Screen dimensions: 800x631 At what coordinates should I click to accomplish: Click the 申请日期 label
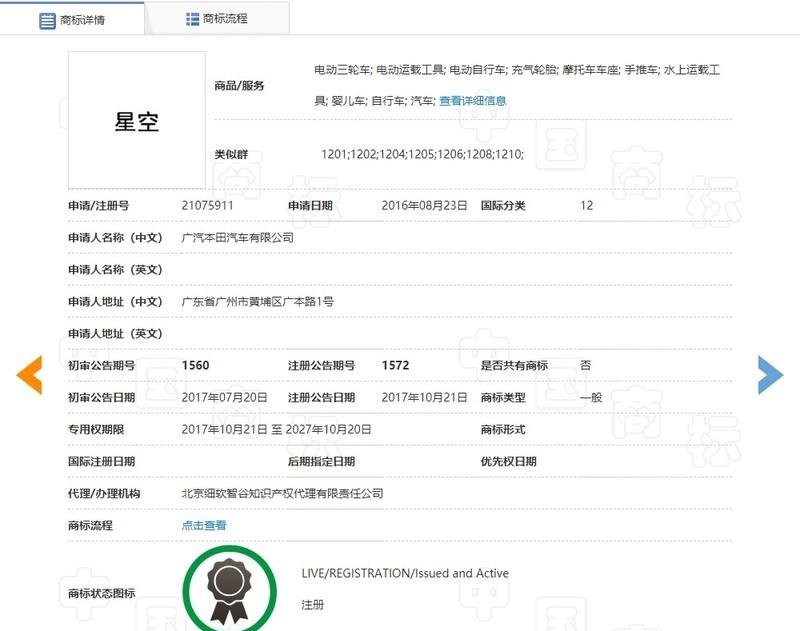tap(310, 206)
